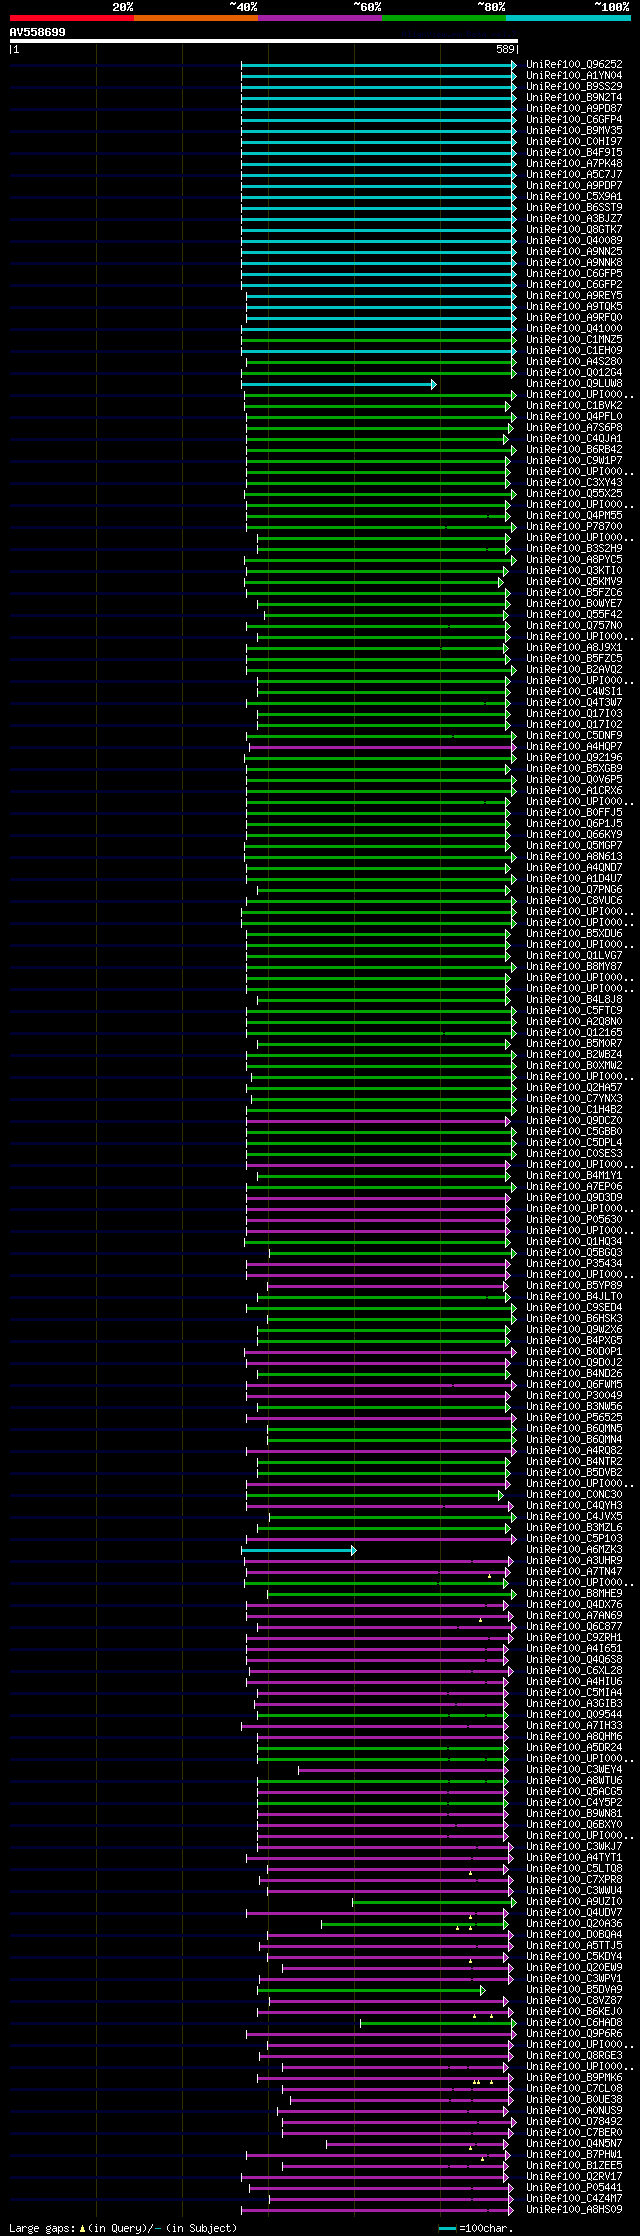Screen dimensions: 640x2236
Task: Open hit UniRef100_Q09544
Action: tap(574, 1715)
